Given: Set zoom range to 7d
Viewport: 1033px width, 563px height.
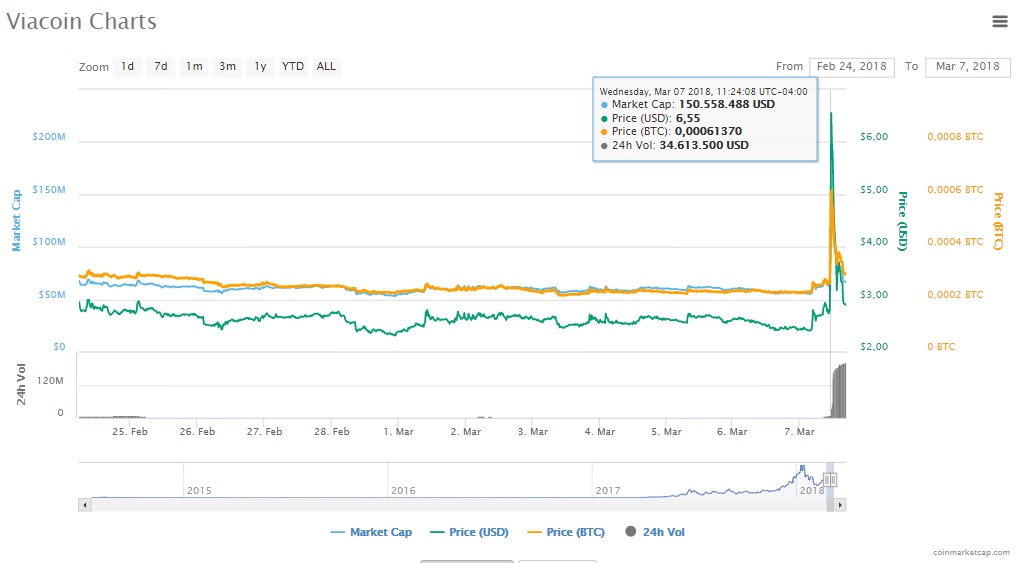Looking at the screenshot, I should click(161, 67).
